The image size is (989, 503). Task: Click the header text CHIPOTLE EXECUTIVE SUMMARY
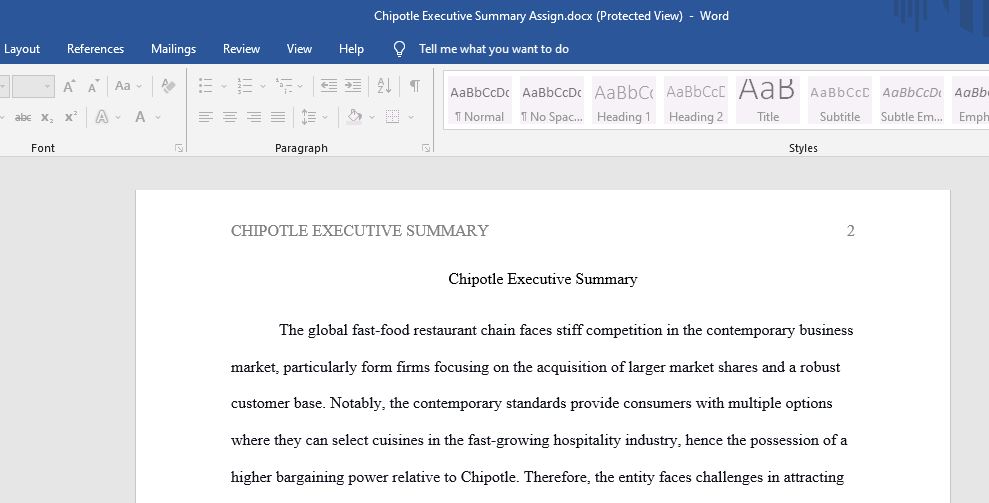pyautogui.click(x=360, y=231)
